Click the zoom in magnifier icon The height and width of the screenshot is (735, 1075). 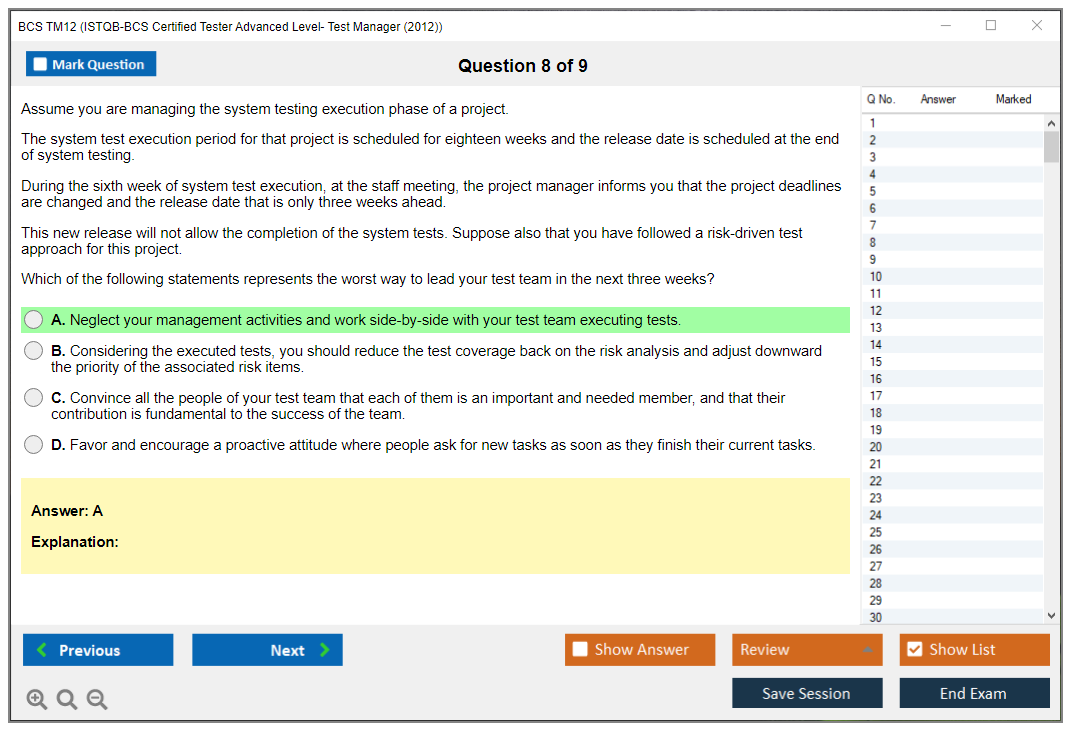click(x=37, y=699)
